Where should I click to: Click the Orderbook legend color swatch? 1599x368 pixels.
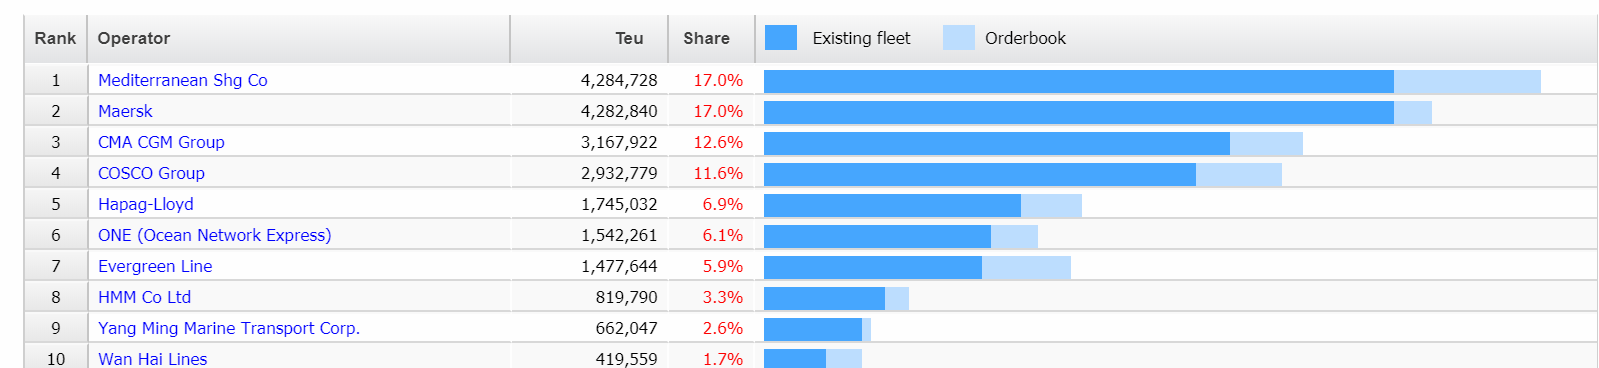[958, 38]
